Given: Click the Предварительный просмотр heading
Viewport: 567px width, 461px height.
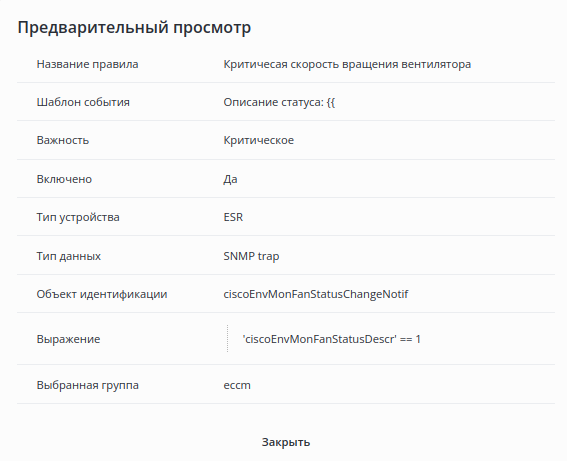Looking at the screenshot, I should tap(134, 27).
